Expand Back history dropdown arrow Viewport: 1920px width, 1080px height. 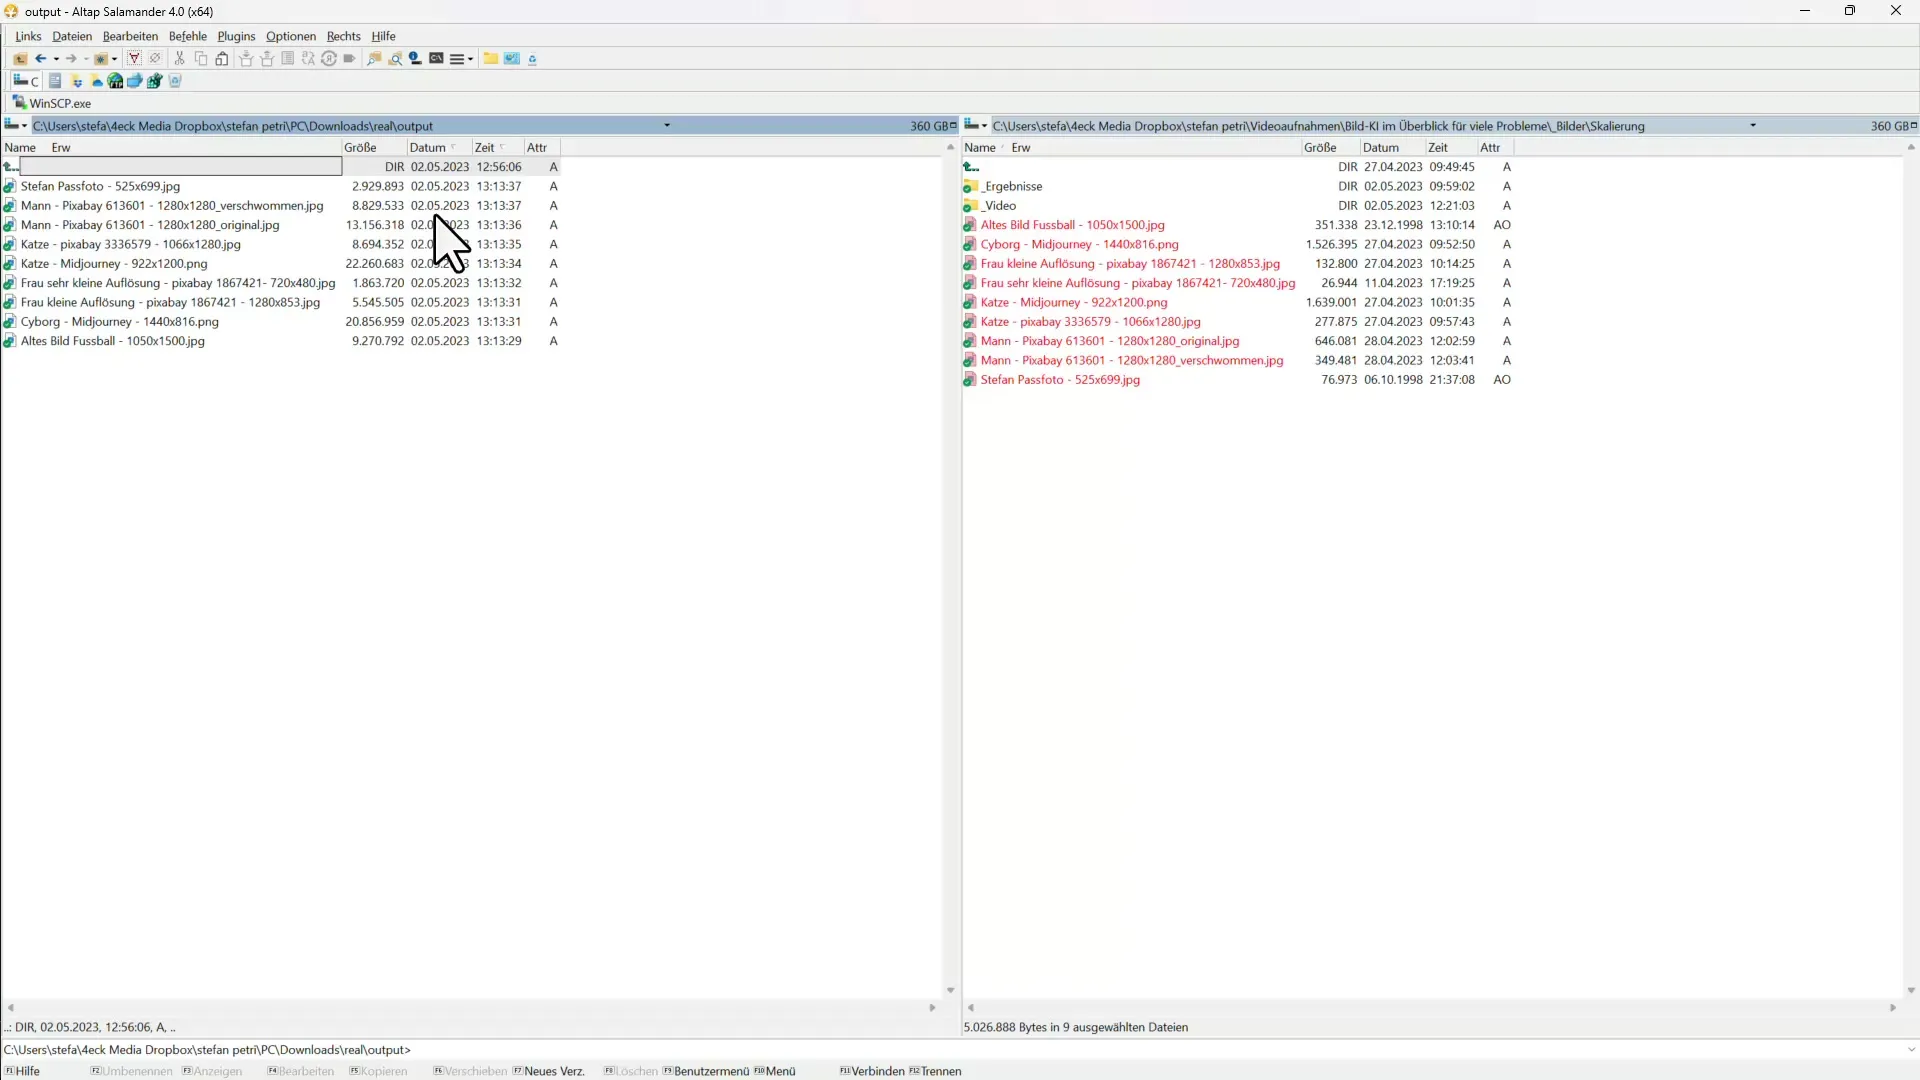click(x=56, y=59)
